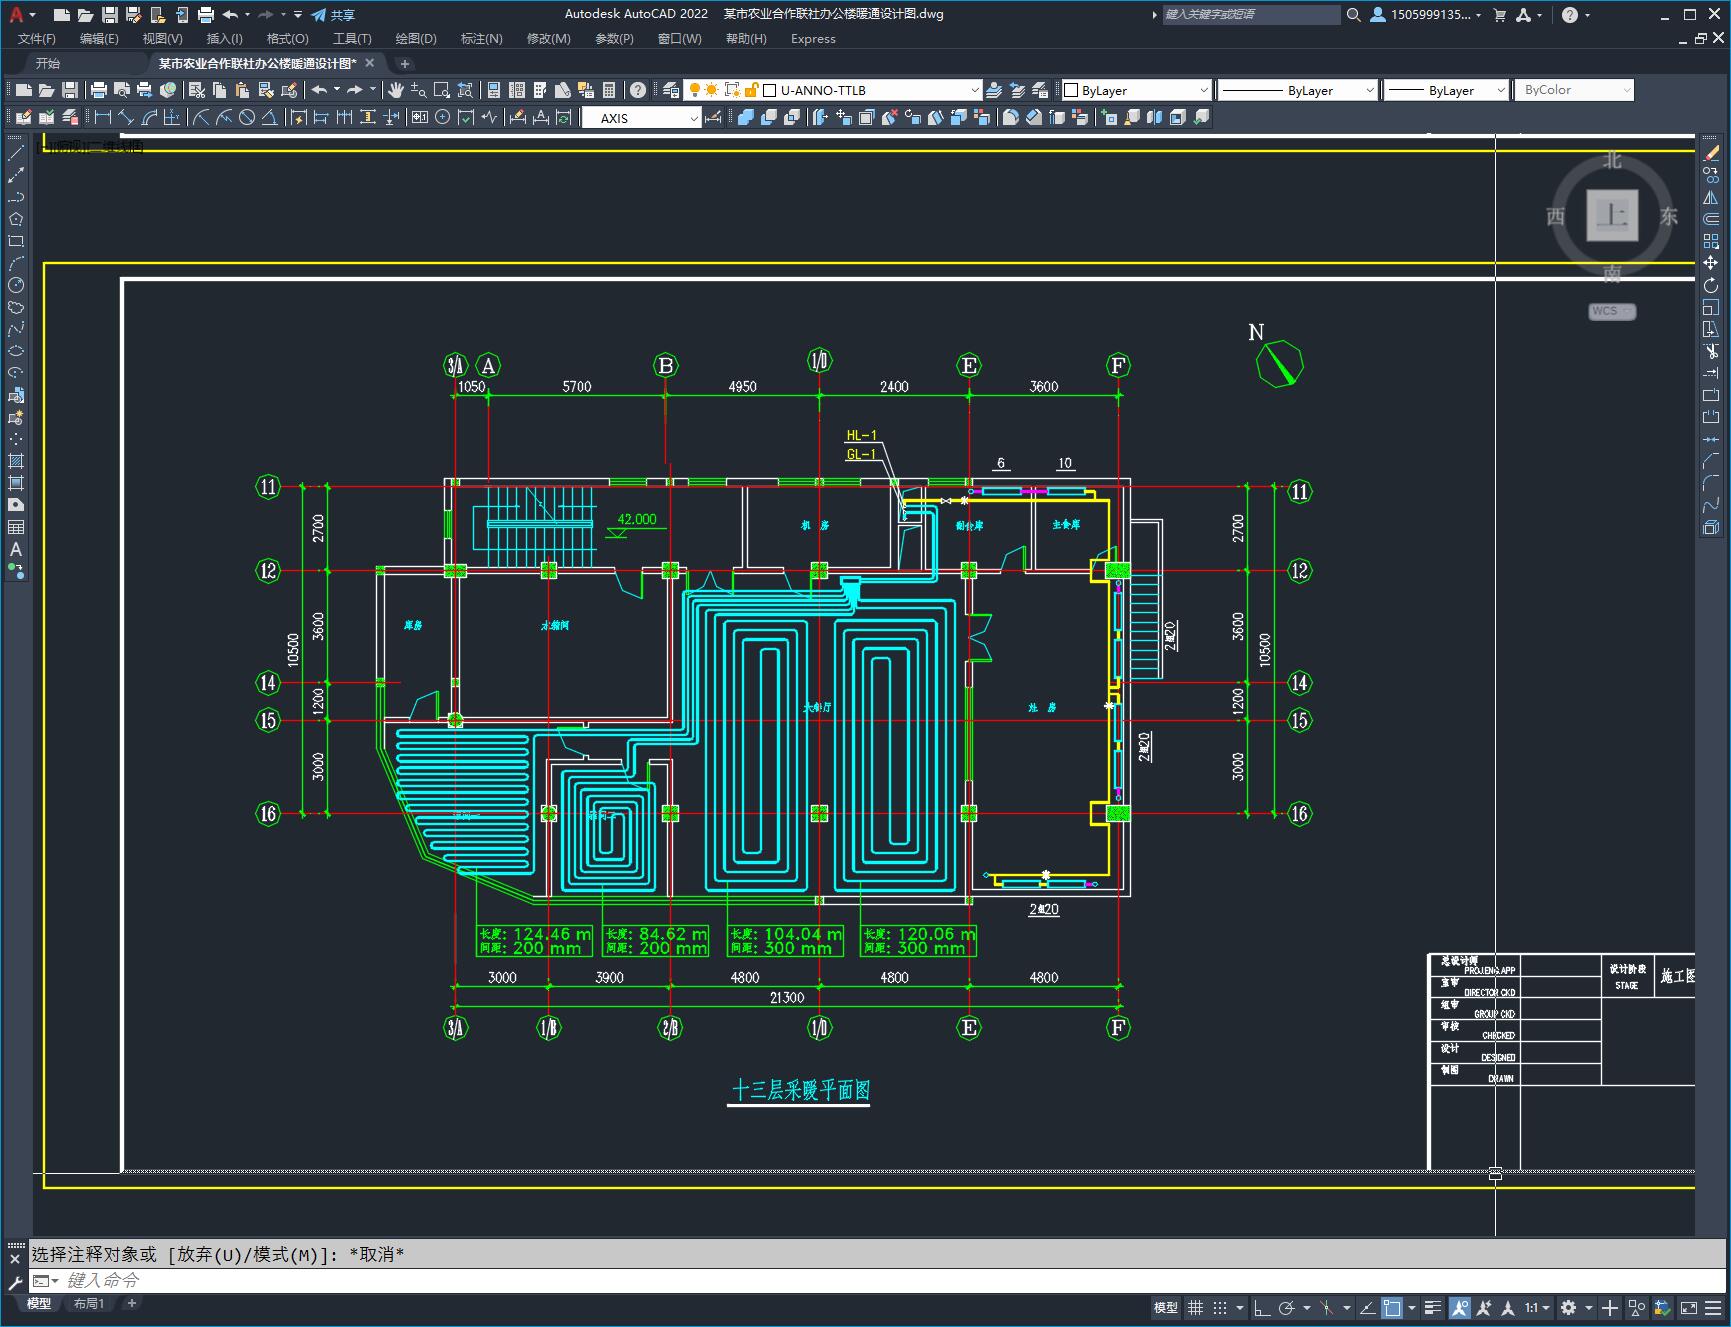Viewport: 1731px width, 1327px height.
Task: Click the Linear dimension tool
Action: coord(103,117)
